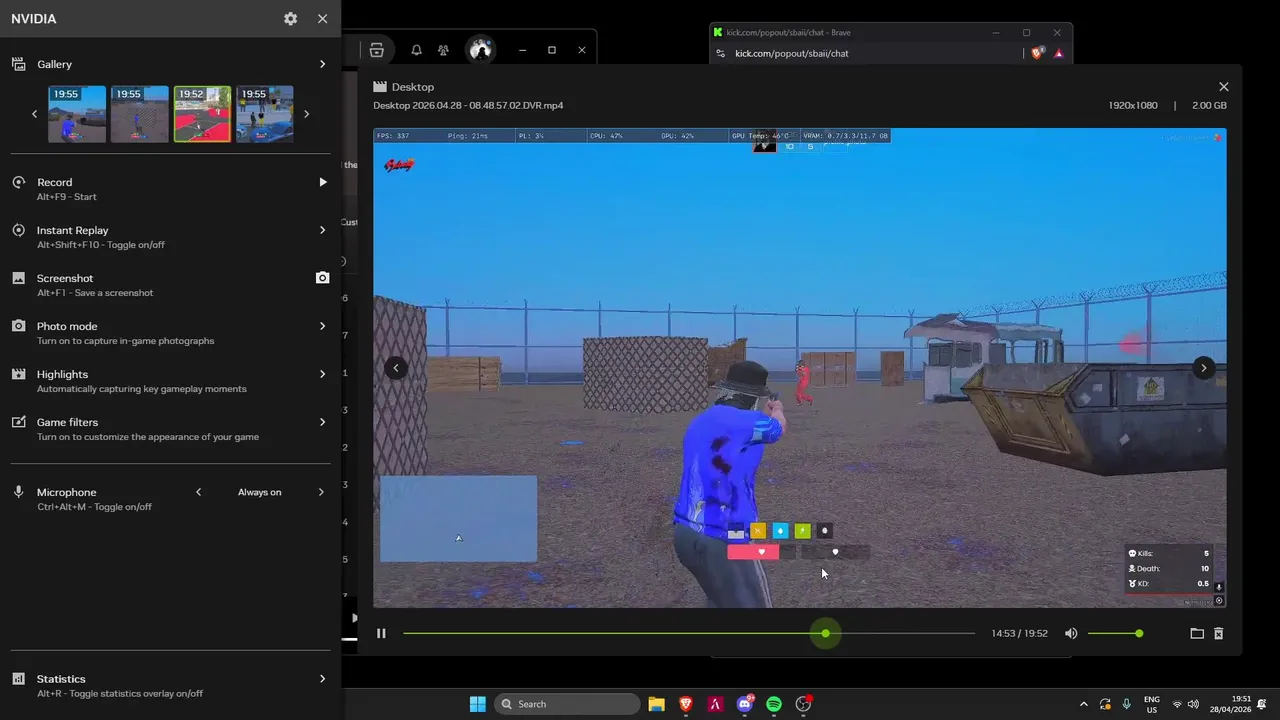Delete the video with trash icon
1280x720 pixels.
(1218, 633)
